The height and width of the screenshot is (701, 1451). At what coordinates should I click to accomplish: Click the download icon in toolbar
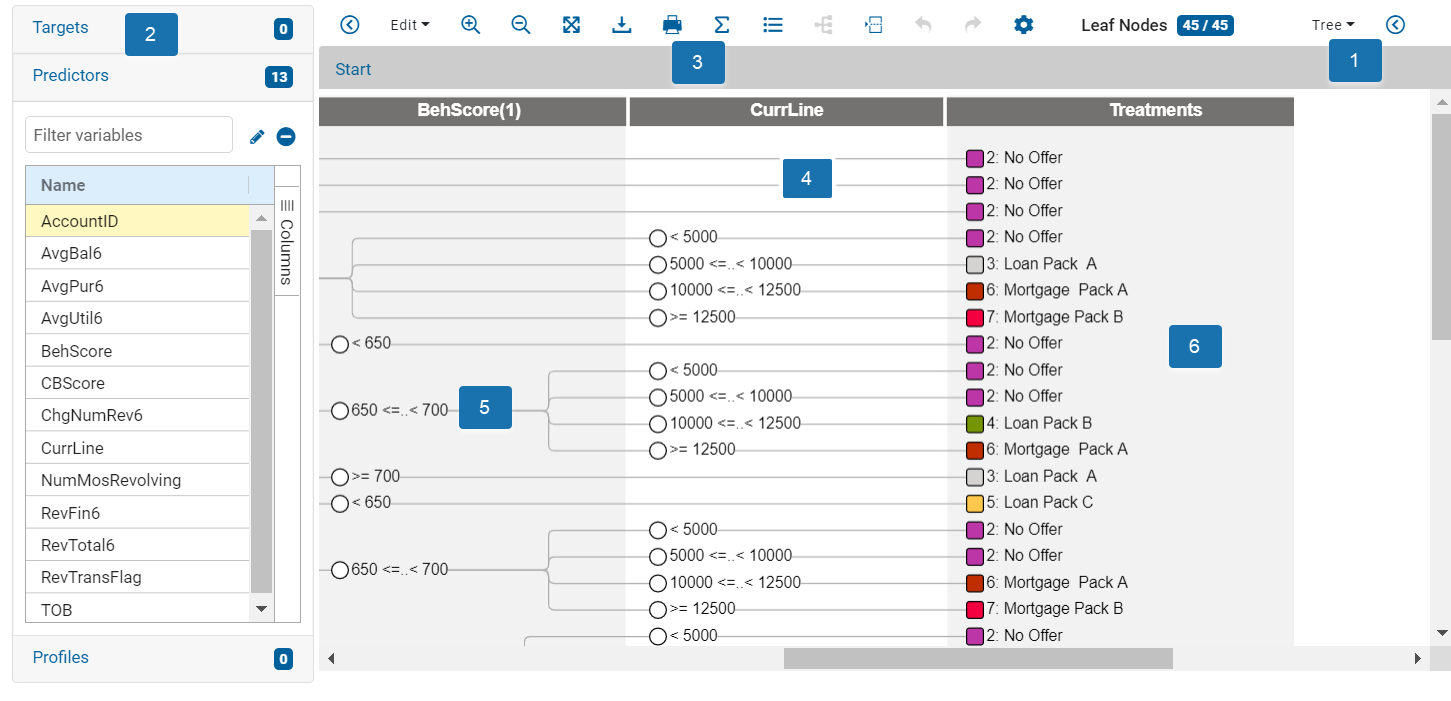tap(621, 25)
